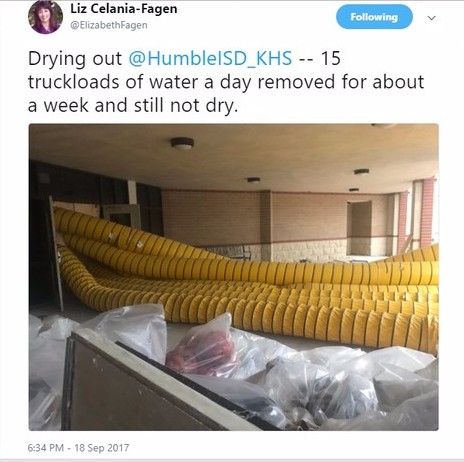Click the word "Drying" in the tweet
Viewport: 464px width, 462px height.
[57, 59]
